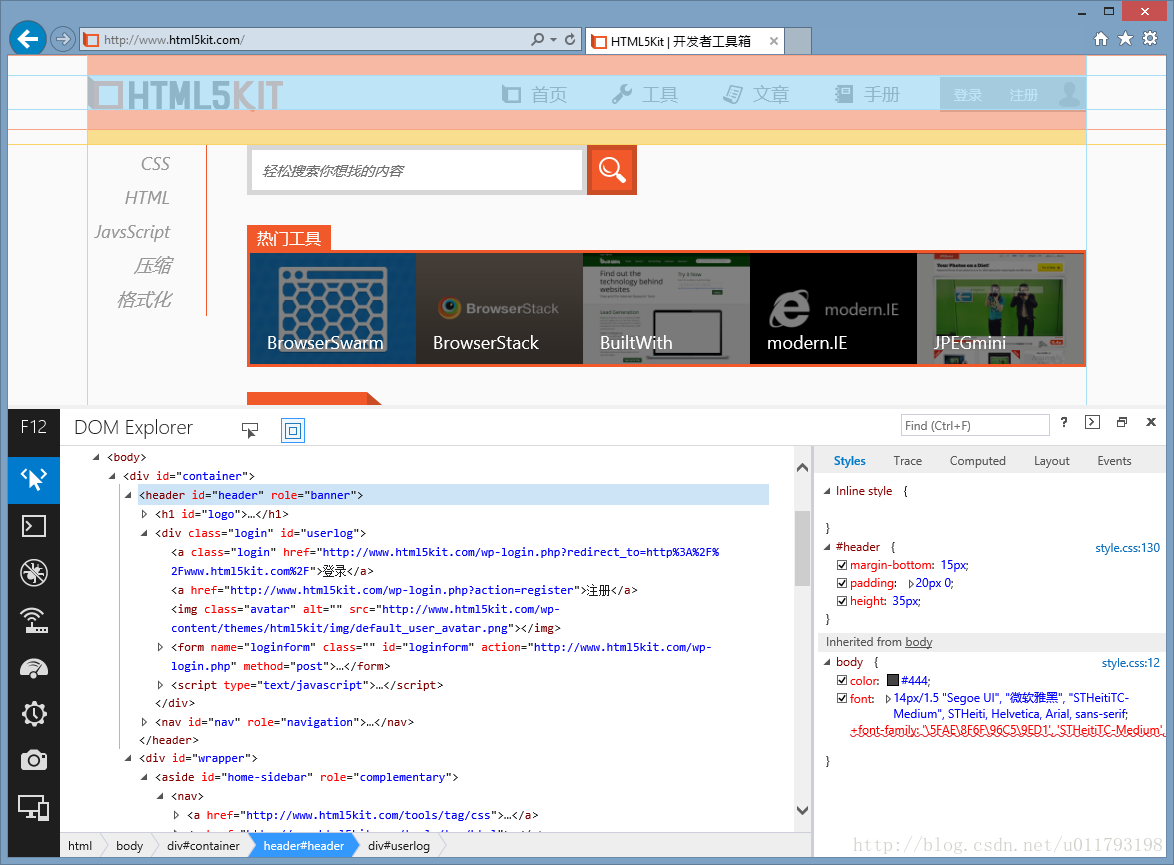
Task: Click the Select element pointer icon
Action: click(250, 430)
